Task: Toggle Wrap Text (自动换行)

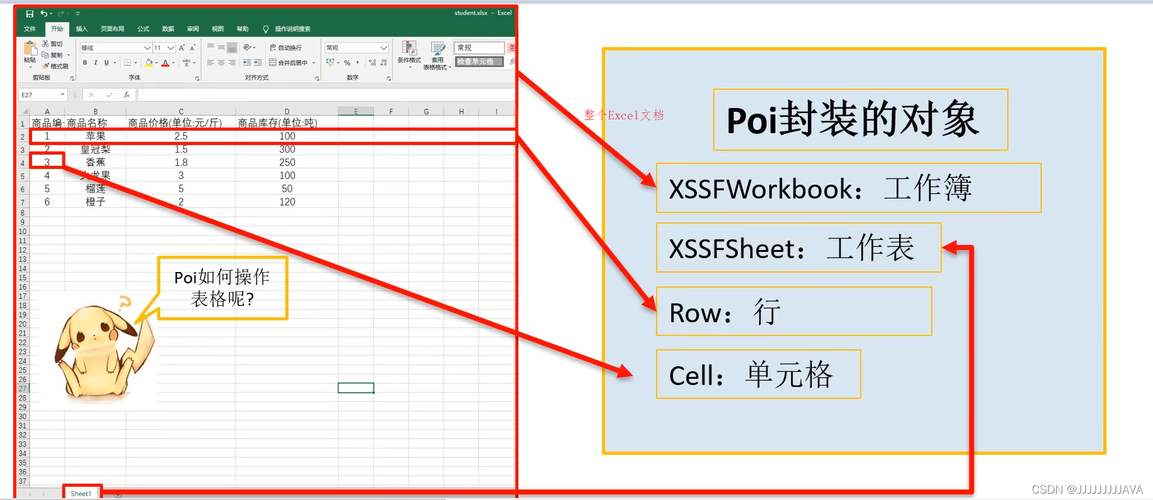Action: click(286, 48)
